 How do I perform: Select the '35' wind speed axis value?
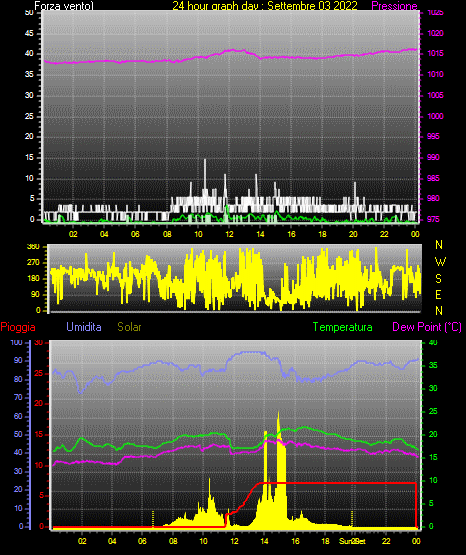[x=29, y=74]
